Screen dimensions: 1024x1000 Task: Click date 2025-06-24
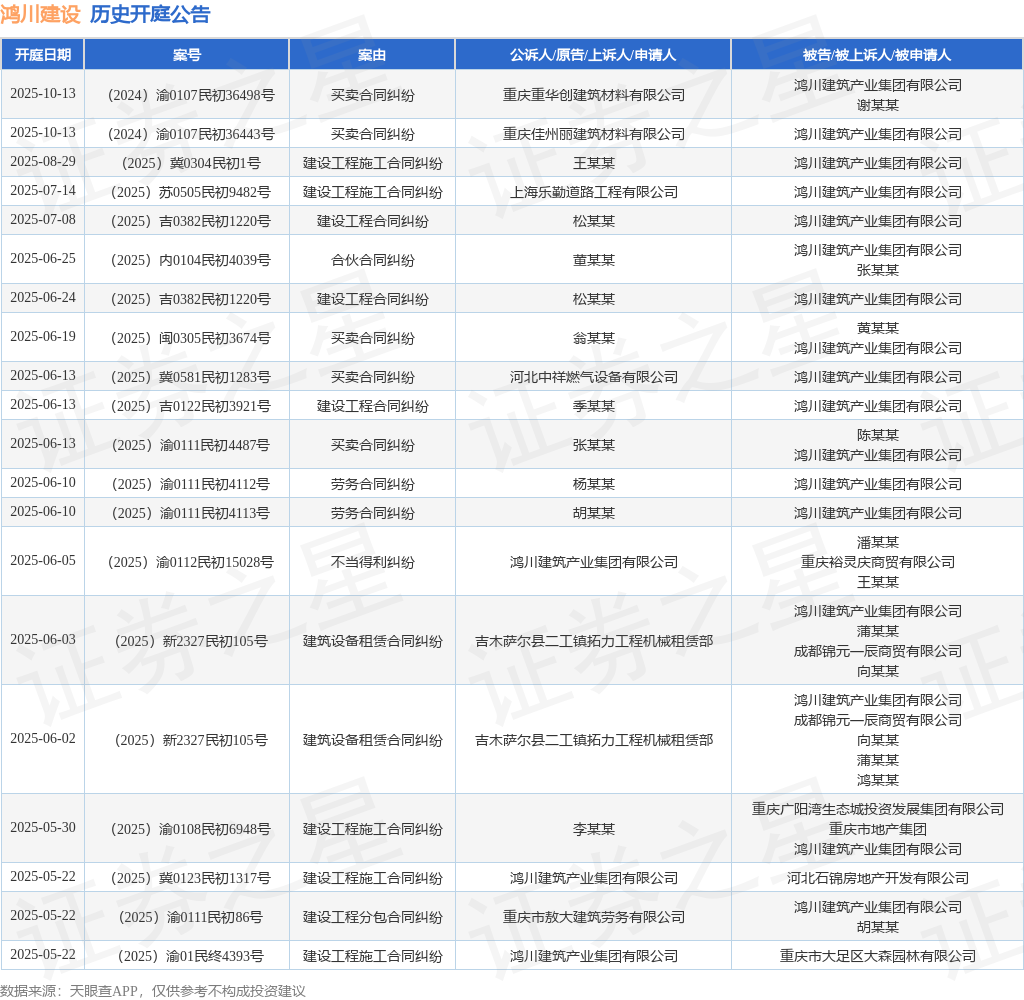tap(43, 298)
